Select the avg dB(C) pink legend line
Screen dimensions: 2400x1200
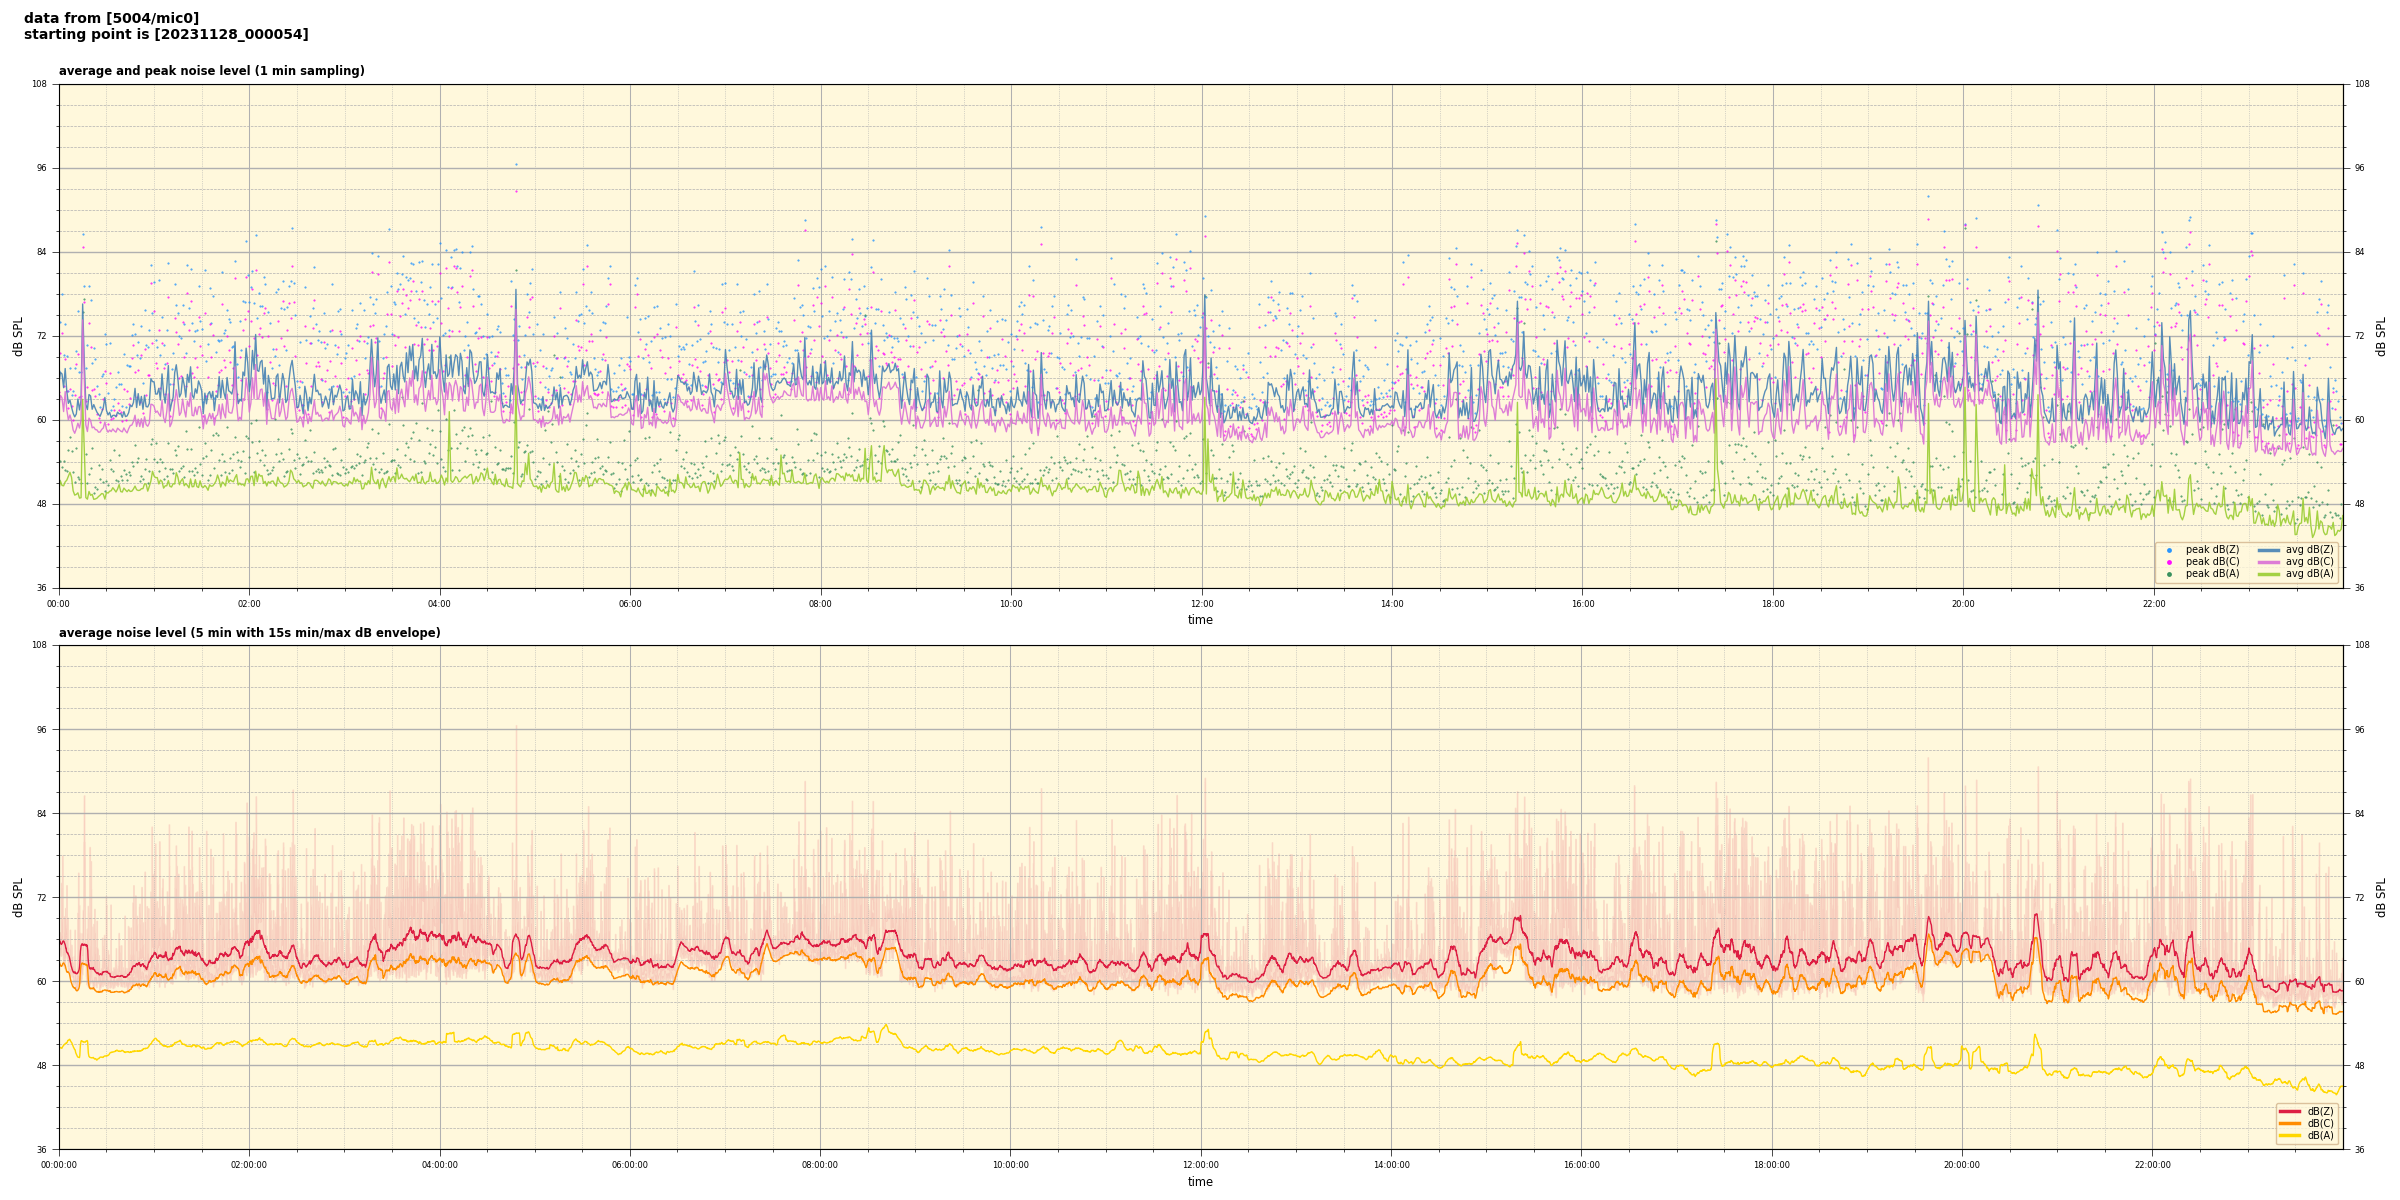2269,562
